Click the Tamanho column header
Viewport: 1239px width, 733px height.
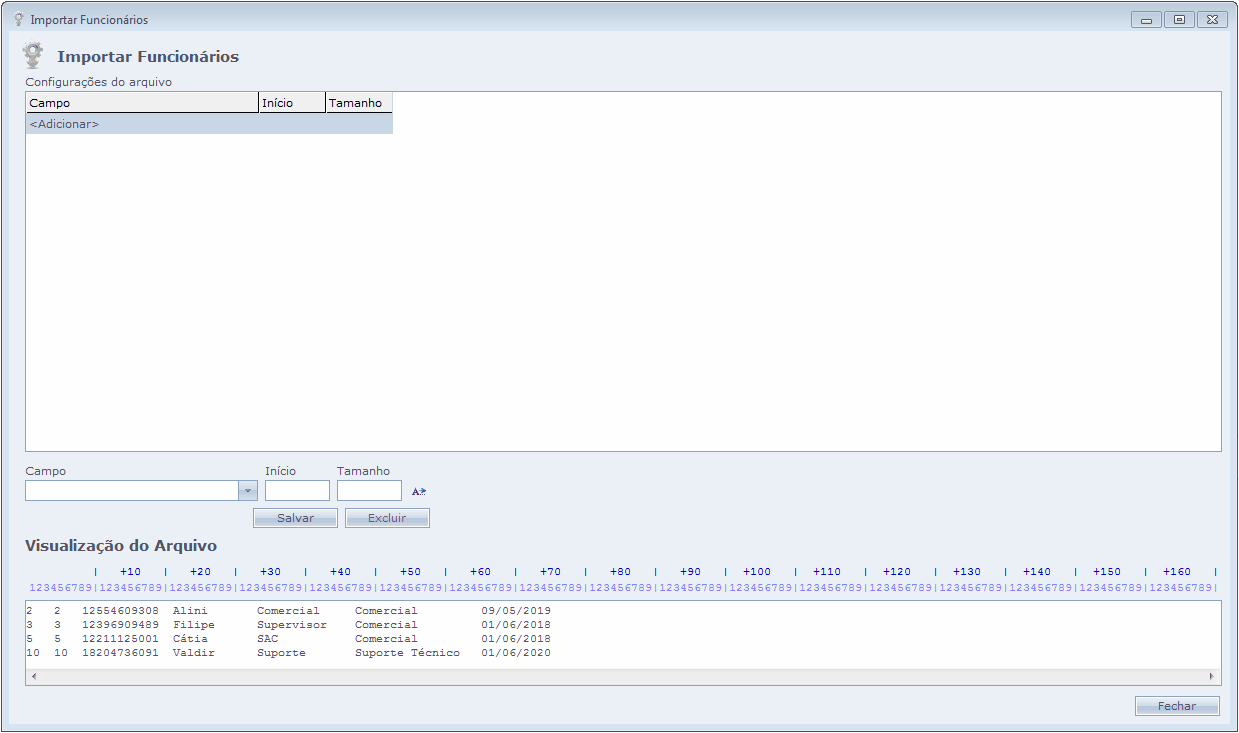pyautogui.click(x=359, y=103)
